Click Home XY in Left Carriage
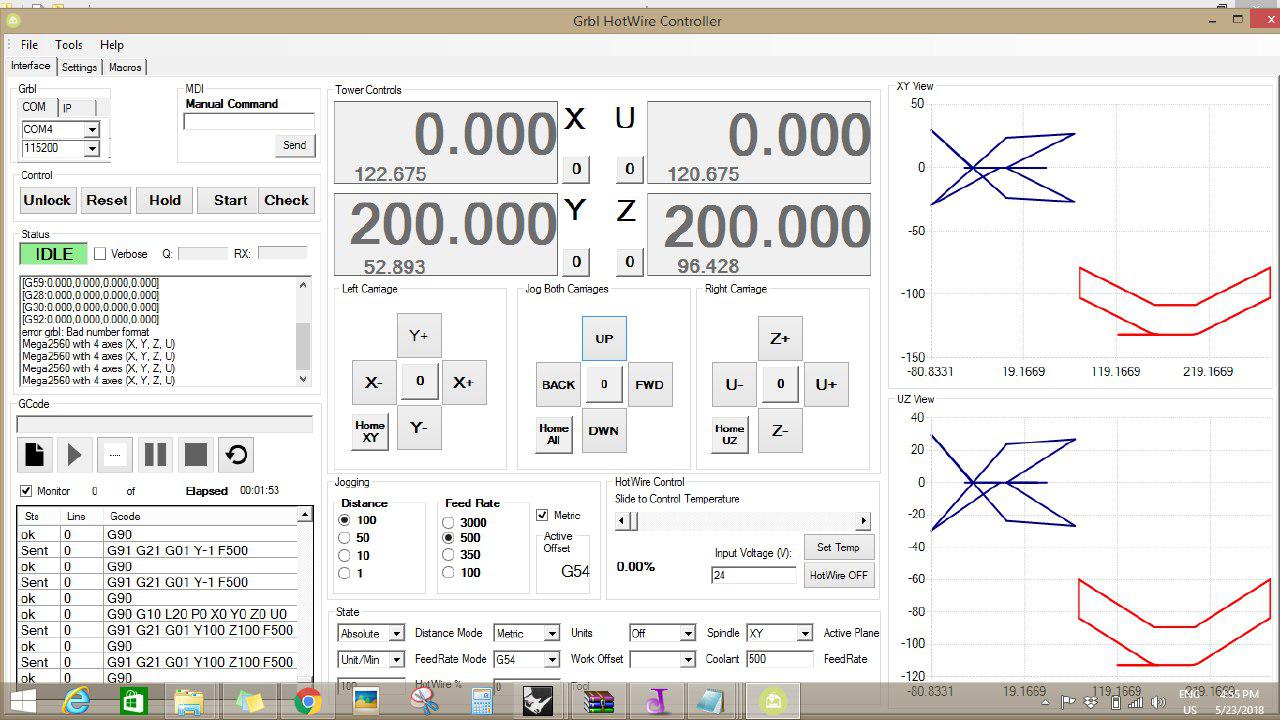1280x720 pixels. [x=370, y=431]
